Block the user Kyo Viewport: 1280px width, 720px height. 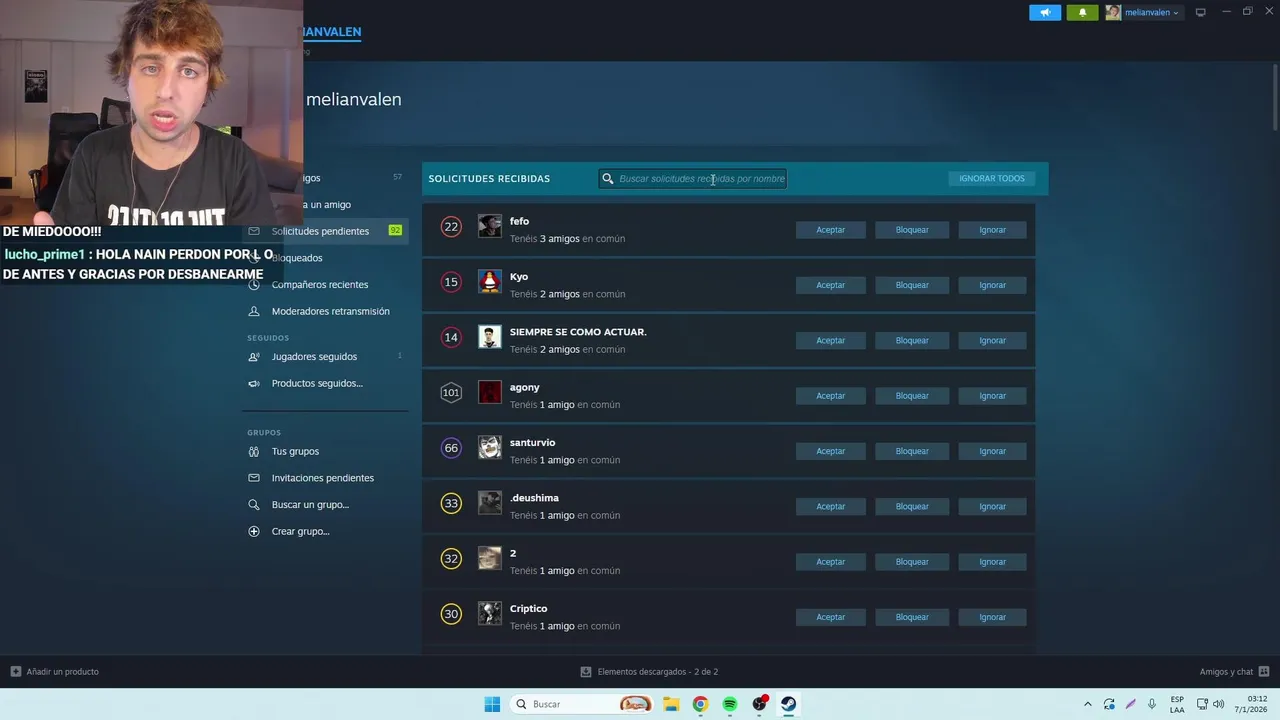pyautogui.click(x=912, y=285)
